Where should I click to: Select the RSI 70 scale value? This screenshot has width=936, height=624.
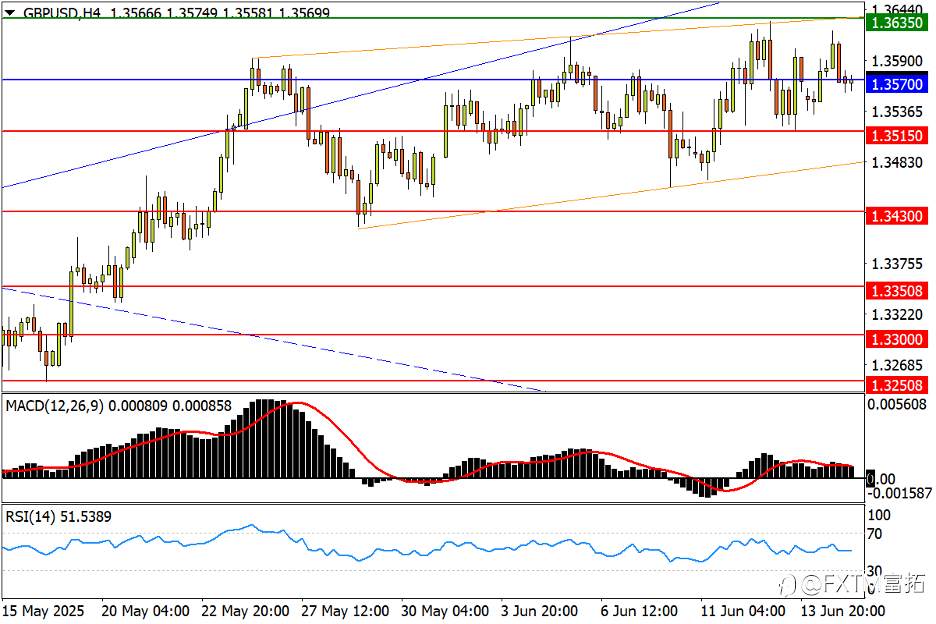click(875, 534)
